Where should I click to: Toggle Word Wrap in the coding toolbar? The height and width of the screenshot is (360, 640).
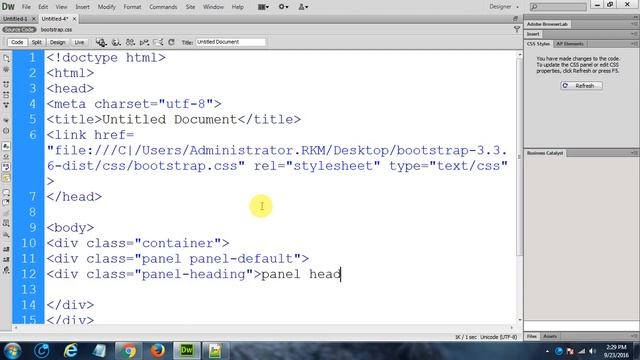6,167
